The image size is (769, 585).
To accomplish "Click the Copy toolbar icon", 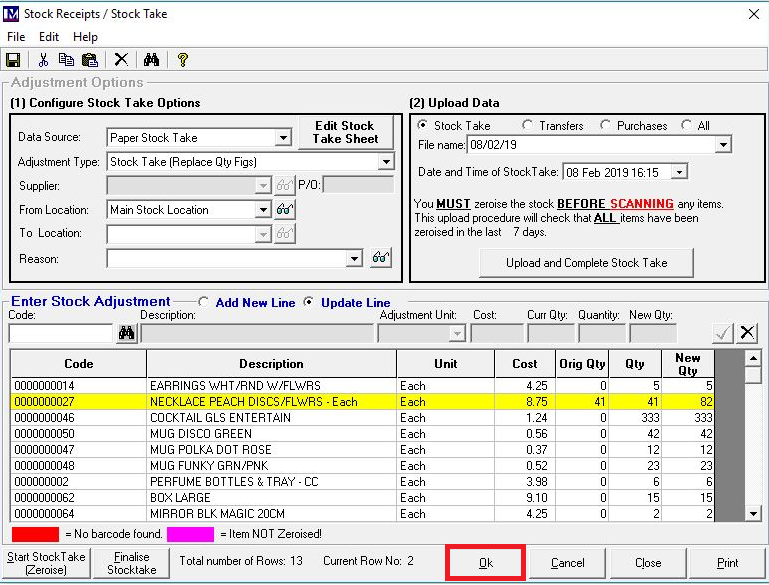I will (x=66, y=60).
